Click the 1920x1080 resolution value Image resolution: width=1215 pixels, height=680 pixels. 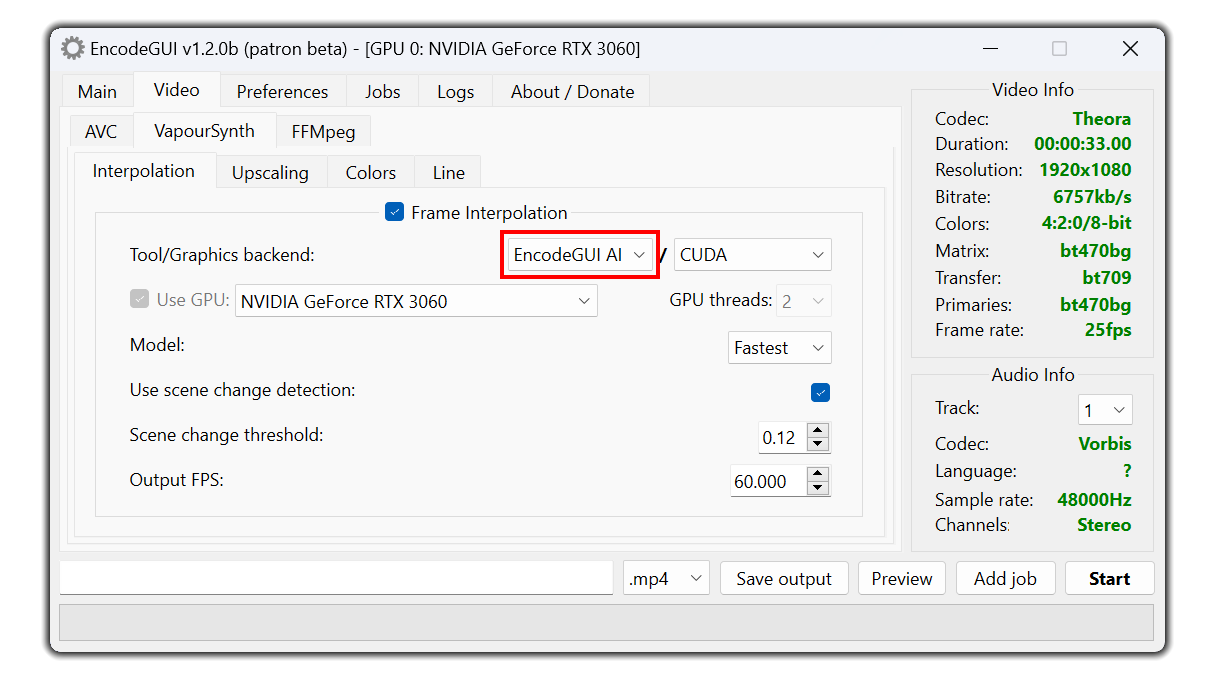[1085, 170]
